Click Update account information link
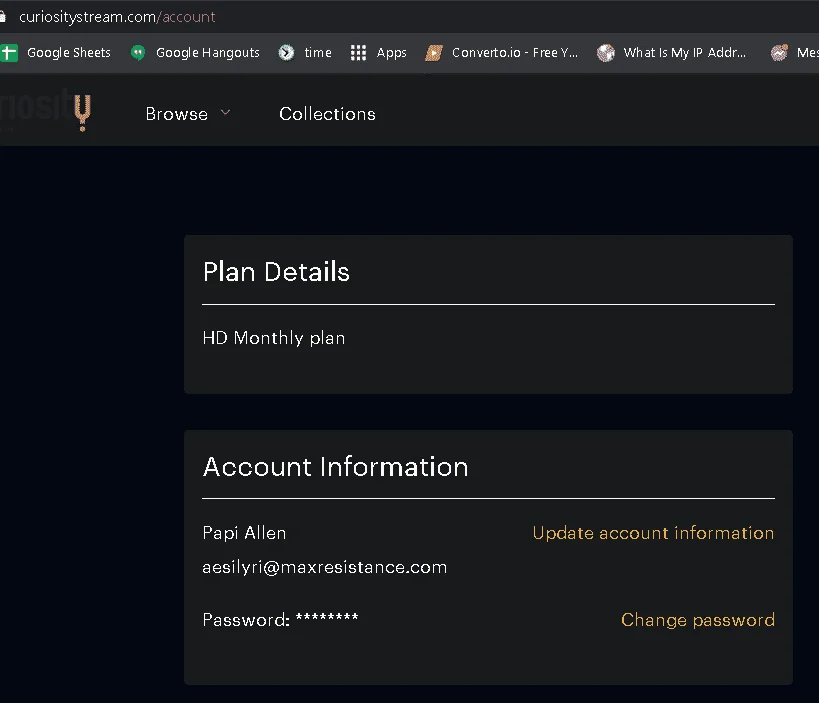Viewport: 819px width, 703px height. [x=653, y=533]
